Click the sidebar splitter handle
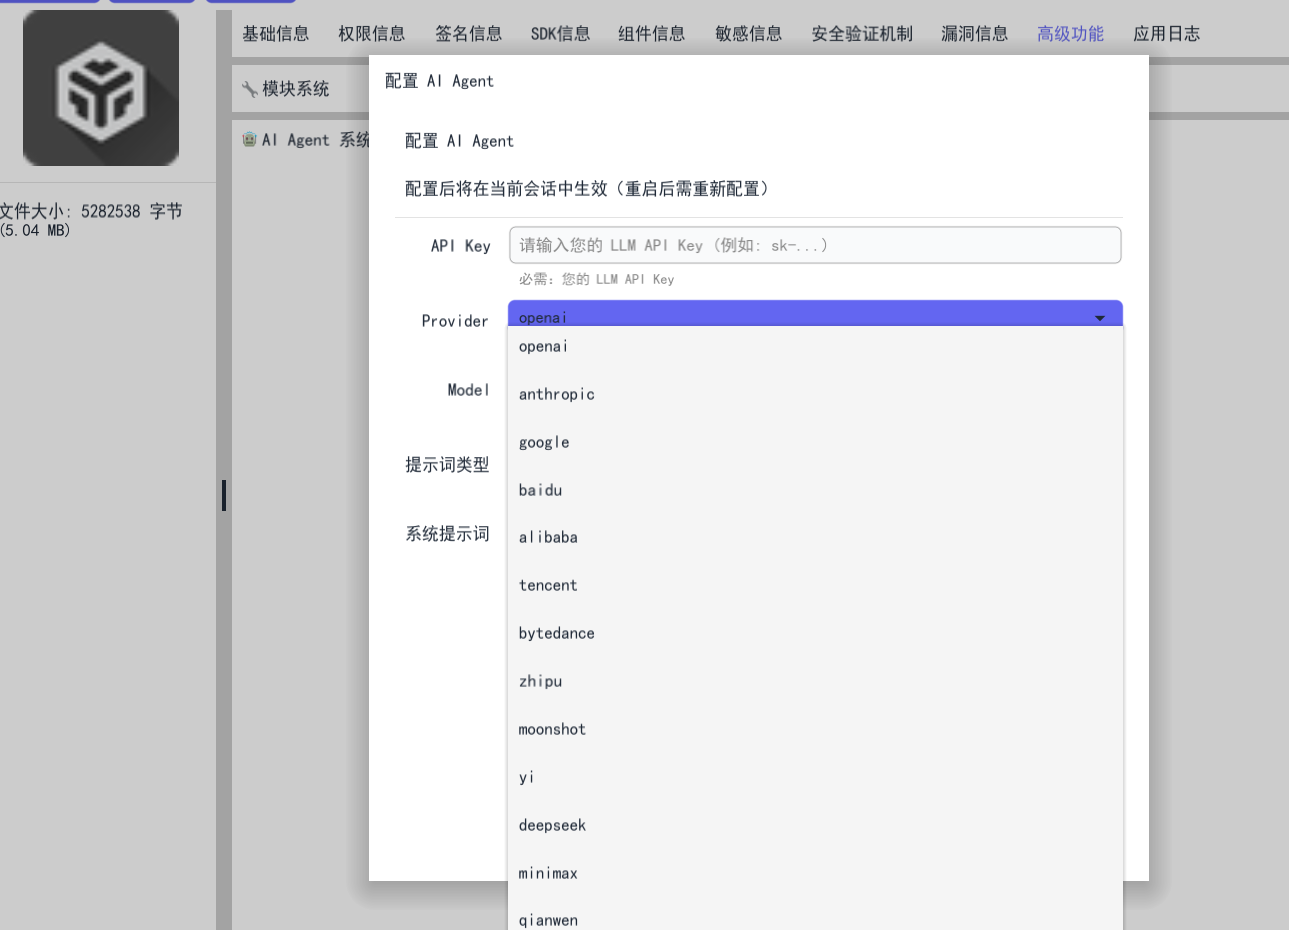 [x=224, y=495]
